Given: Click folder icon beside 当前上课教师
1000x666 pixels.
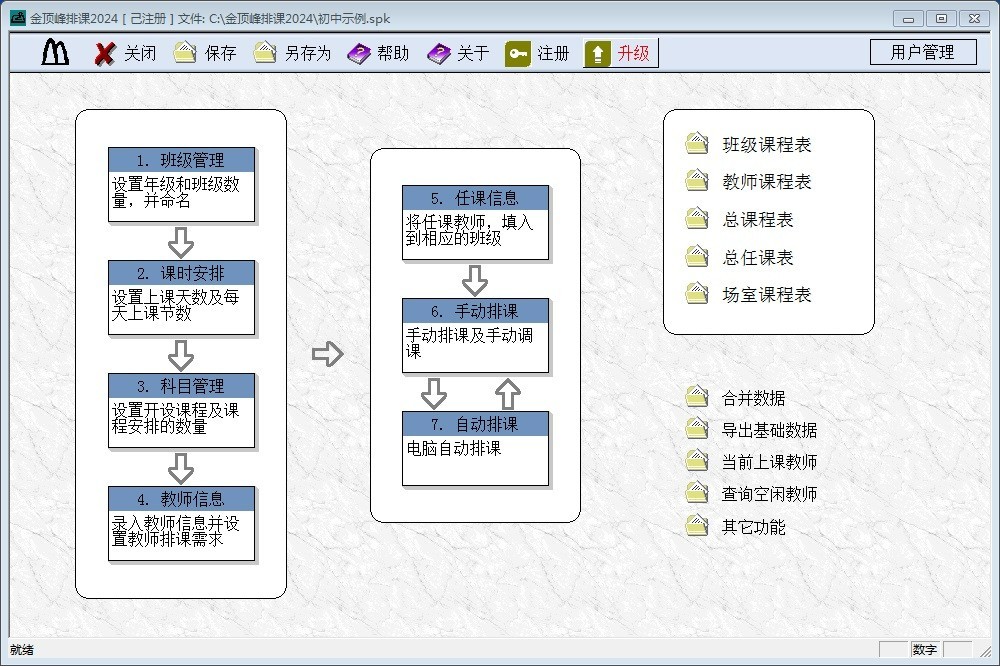Looking at the screenshot, I should pyautogui.click(x=697, y=461).
